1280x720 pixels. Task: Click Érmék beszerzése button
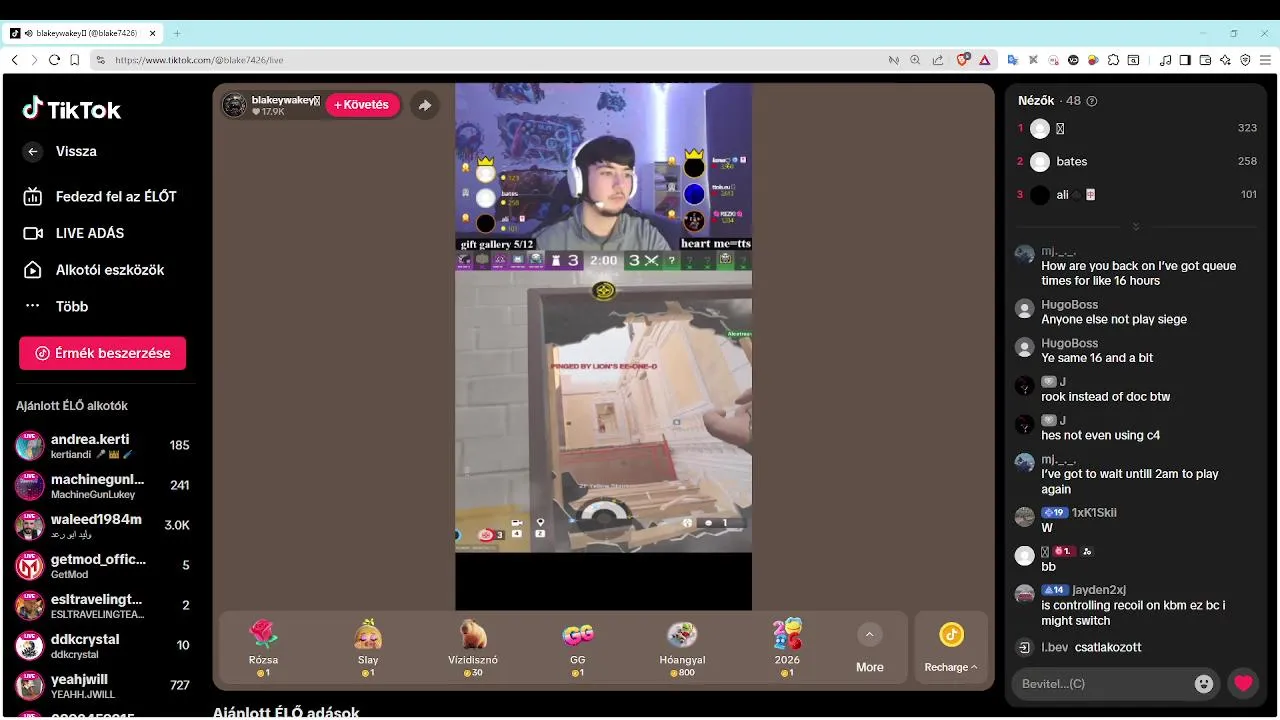point(102,353)
